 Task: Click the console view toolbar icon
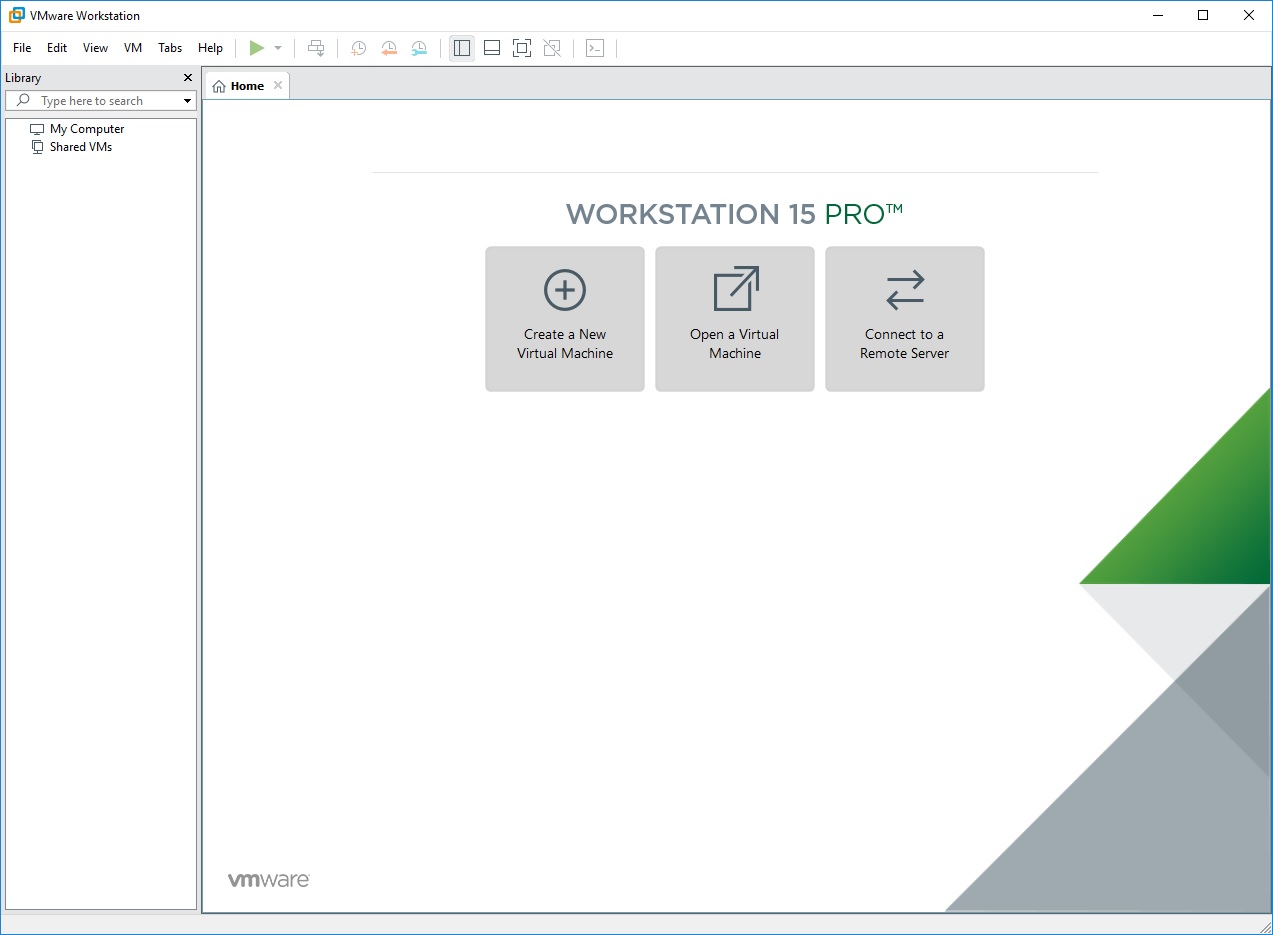595,48
